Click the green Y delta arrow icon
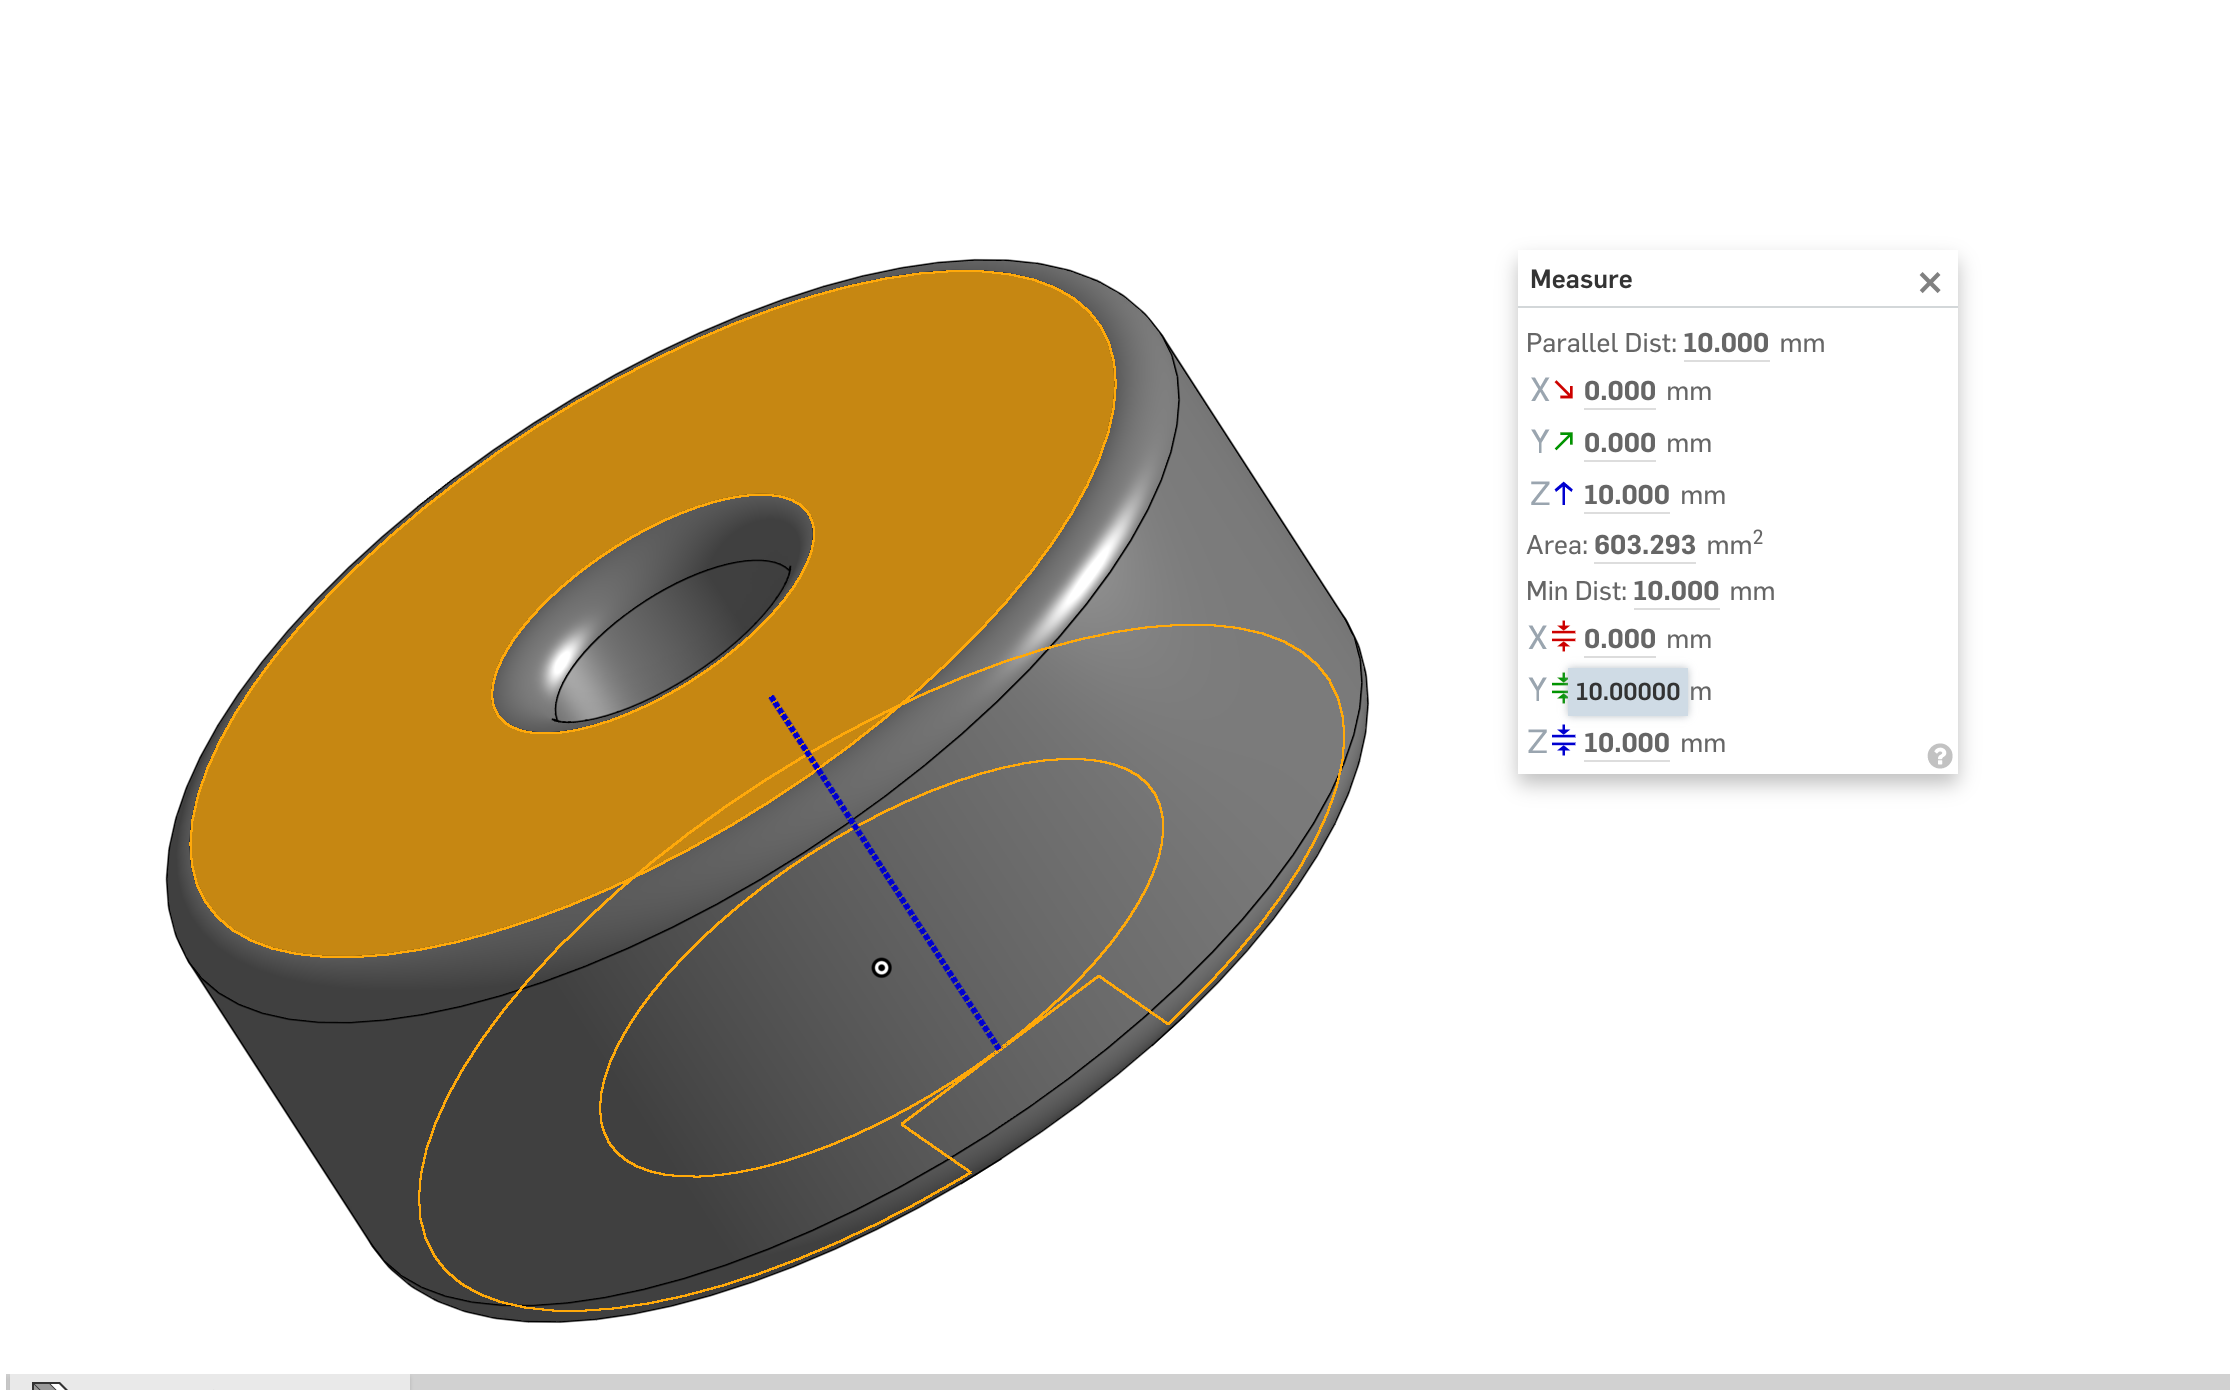The image size is (2230, 1390). click(1563, 442)
